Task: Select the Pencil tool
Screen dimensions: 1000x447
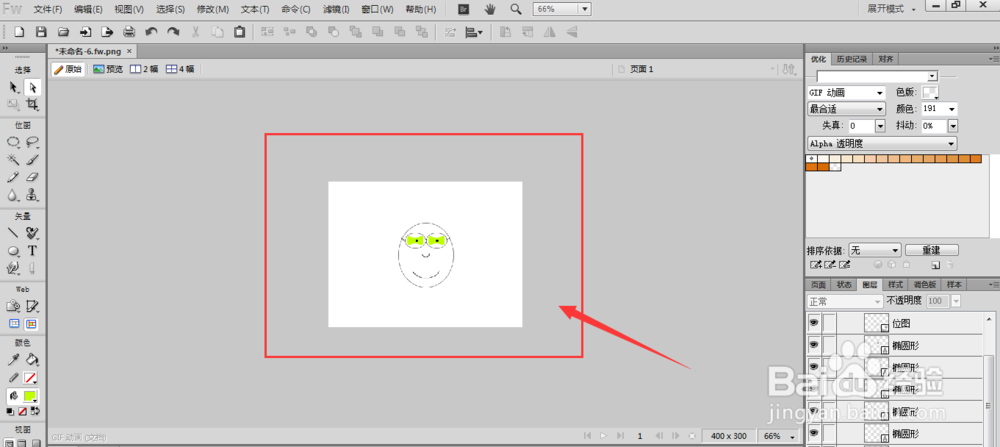Action: 13,178
